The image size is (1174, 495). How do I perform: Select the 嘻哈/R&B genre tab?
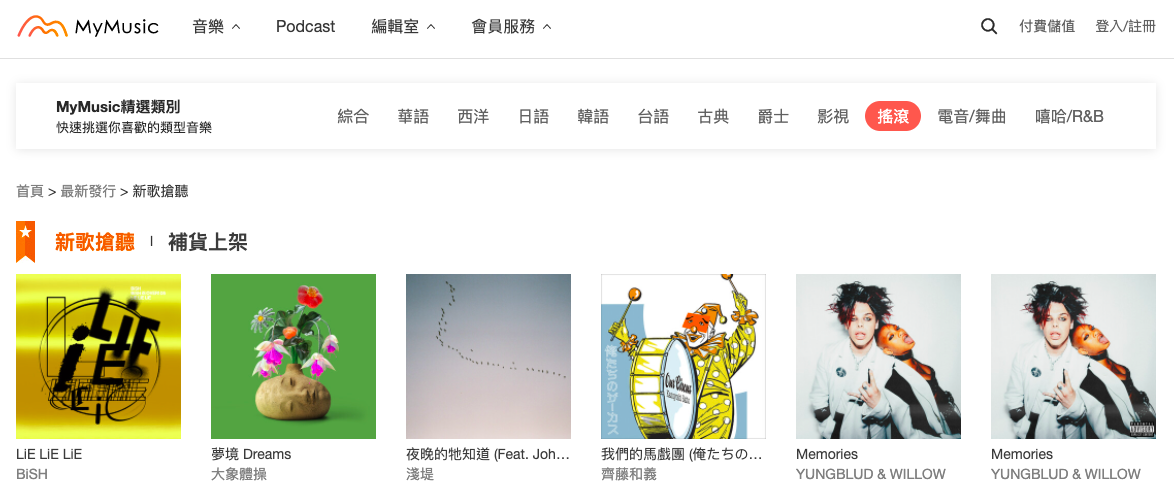(x=1069, y=116)
